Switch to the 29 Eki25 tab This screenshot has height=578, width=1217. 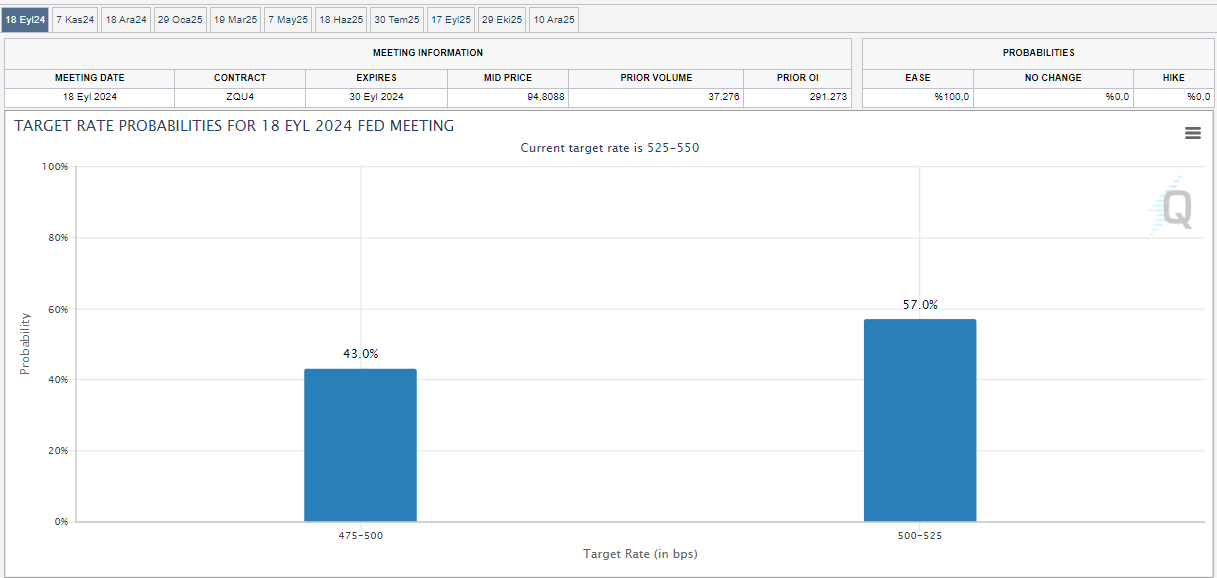coord(502,19)
